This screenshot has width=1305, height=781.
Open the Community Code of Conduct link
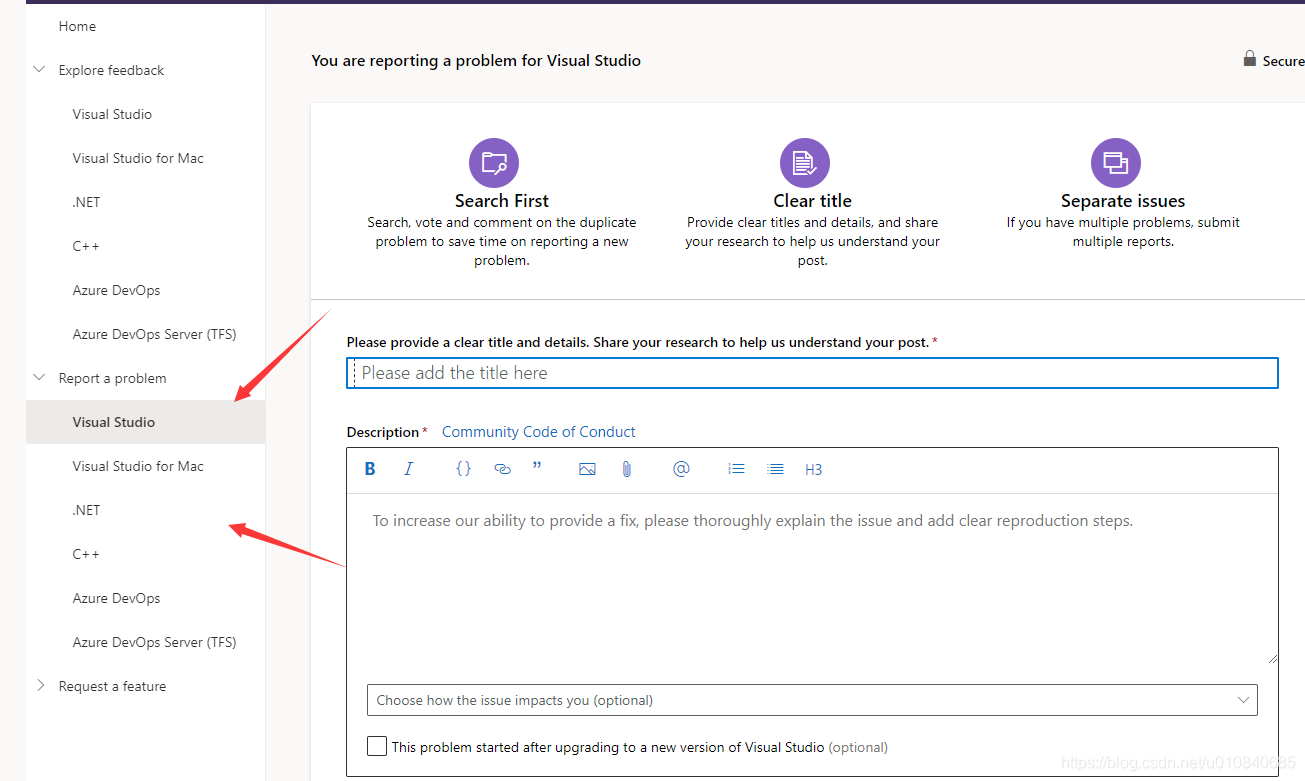pos(539,432)
